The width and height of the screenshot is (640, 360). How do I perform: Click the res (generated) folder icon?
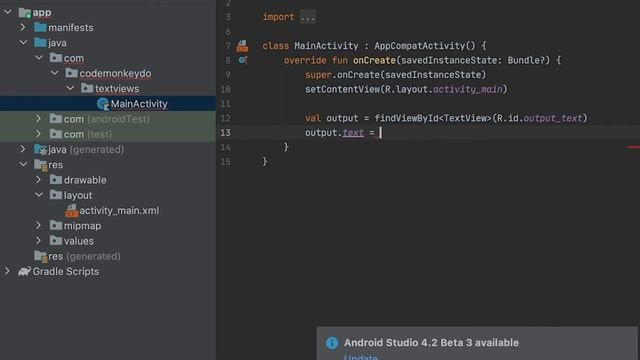pos(40,256)
